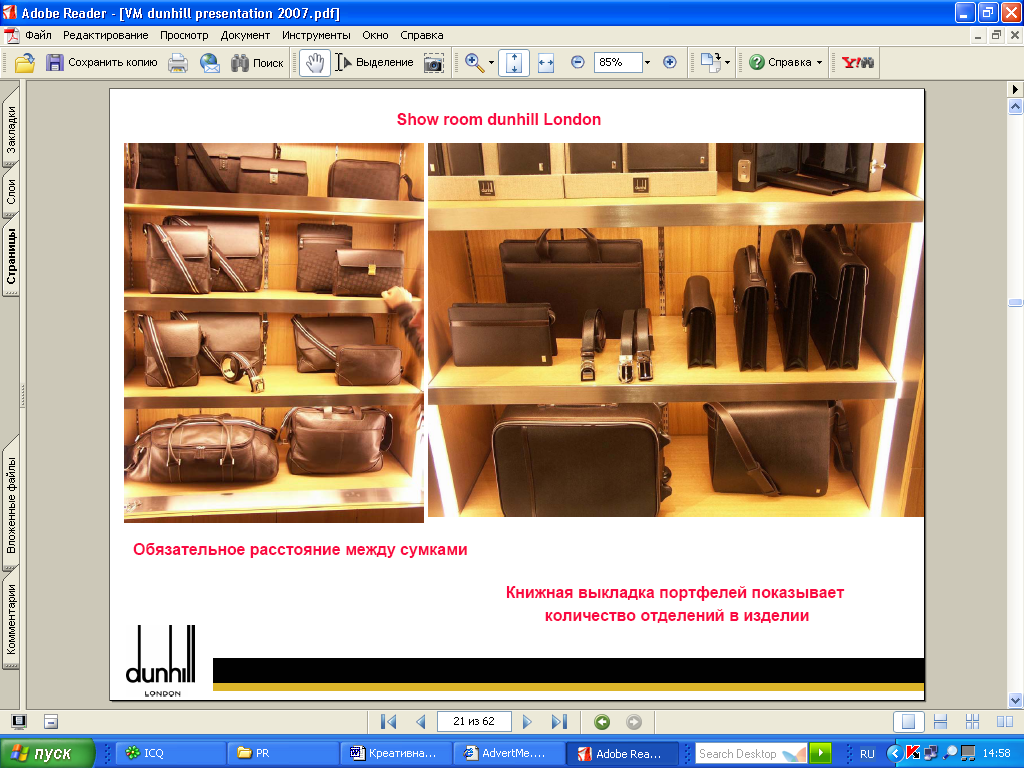The height and width of the screenshot is (768, 1024).
Task: Open the Вложенные файлы side tab
Action: pos(10,504)
